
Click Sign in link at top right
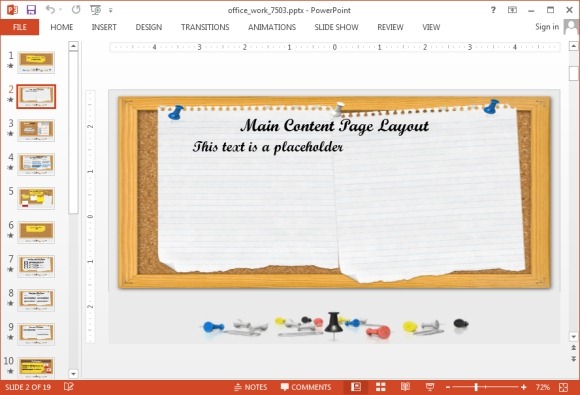[547, 27]
